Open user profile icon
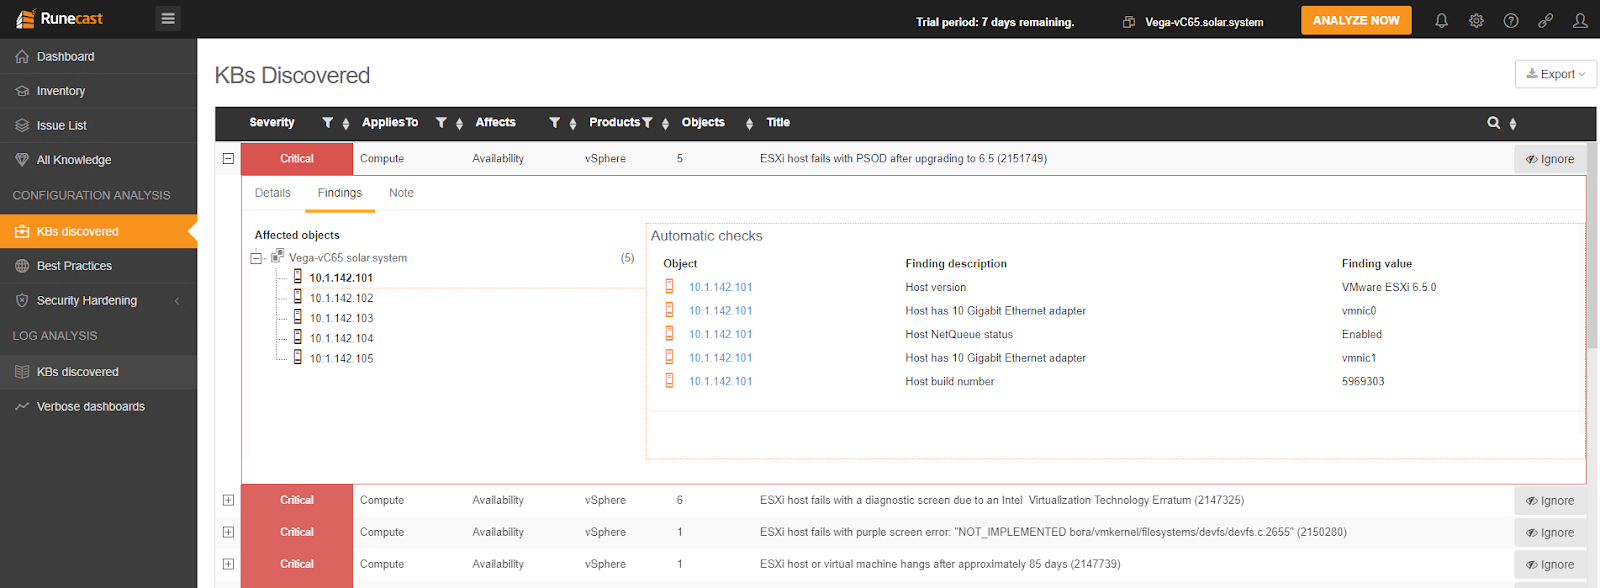Screen dimensions: 1600x588 point(1580,20)
